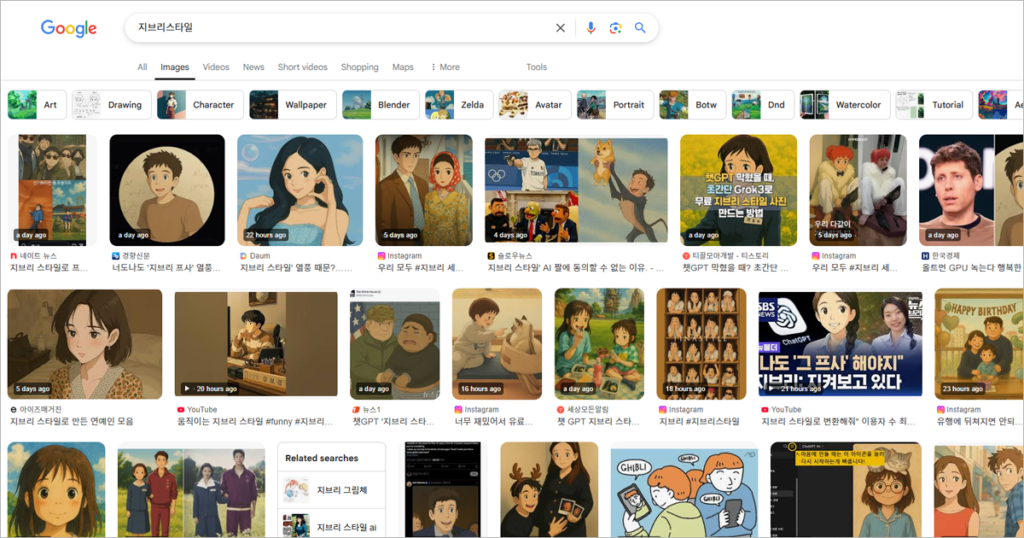The width and height of the screenshot is (1024, 538).
Task: Click the magnifier search icon
Action: [x=640, y=28]
